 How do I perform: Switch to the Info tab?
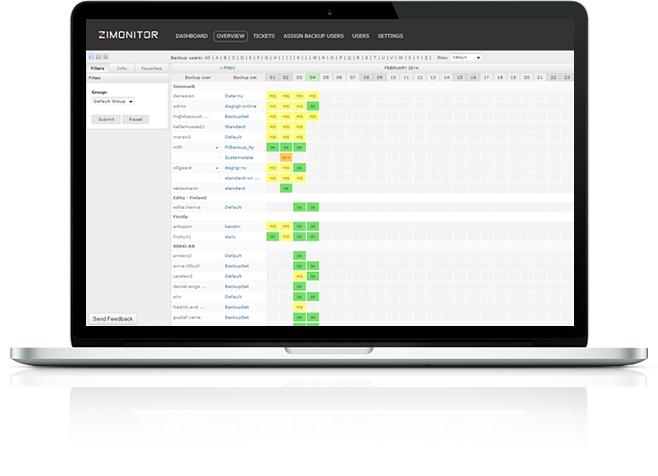122,68
